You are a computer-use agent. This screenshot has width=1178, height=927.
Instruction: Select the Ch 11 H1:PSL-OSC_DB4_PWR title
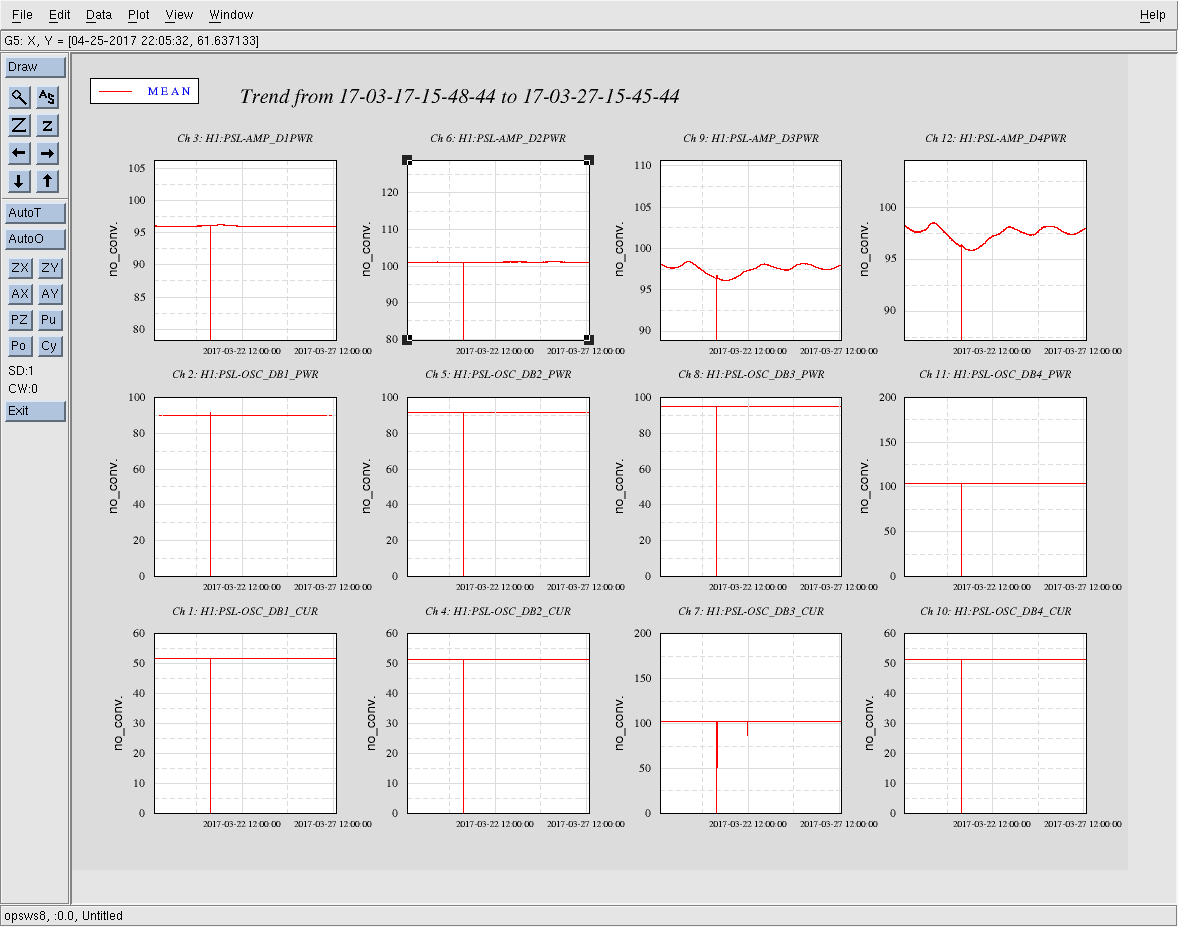click(995, 374)
